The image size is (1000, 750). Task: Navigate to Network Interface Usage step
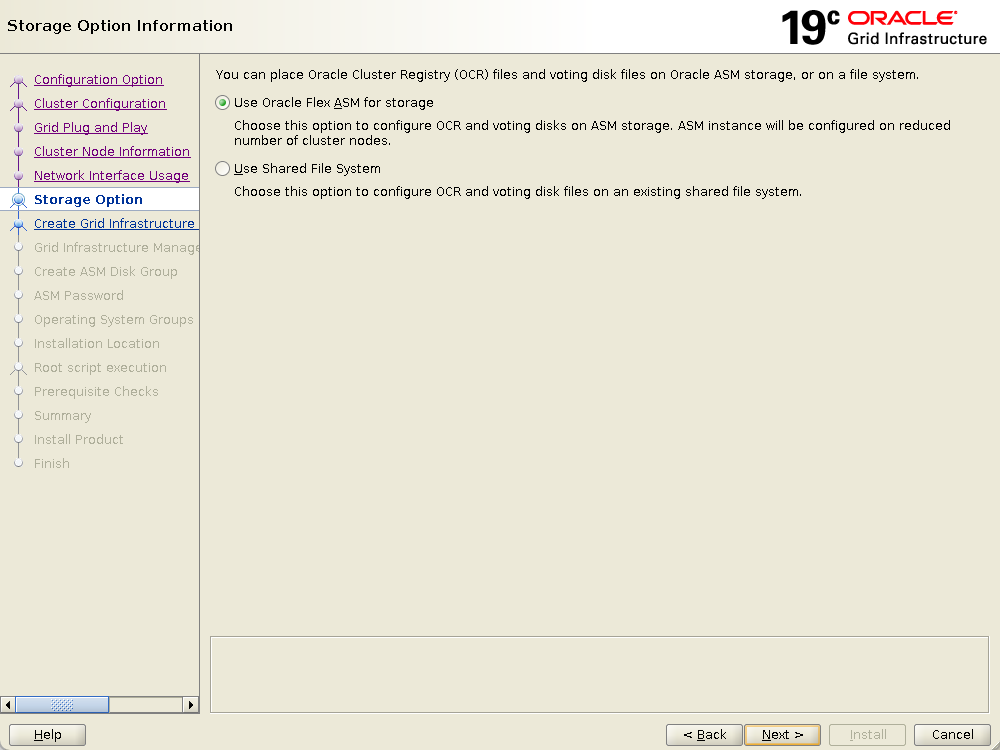[111, 176]
